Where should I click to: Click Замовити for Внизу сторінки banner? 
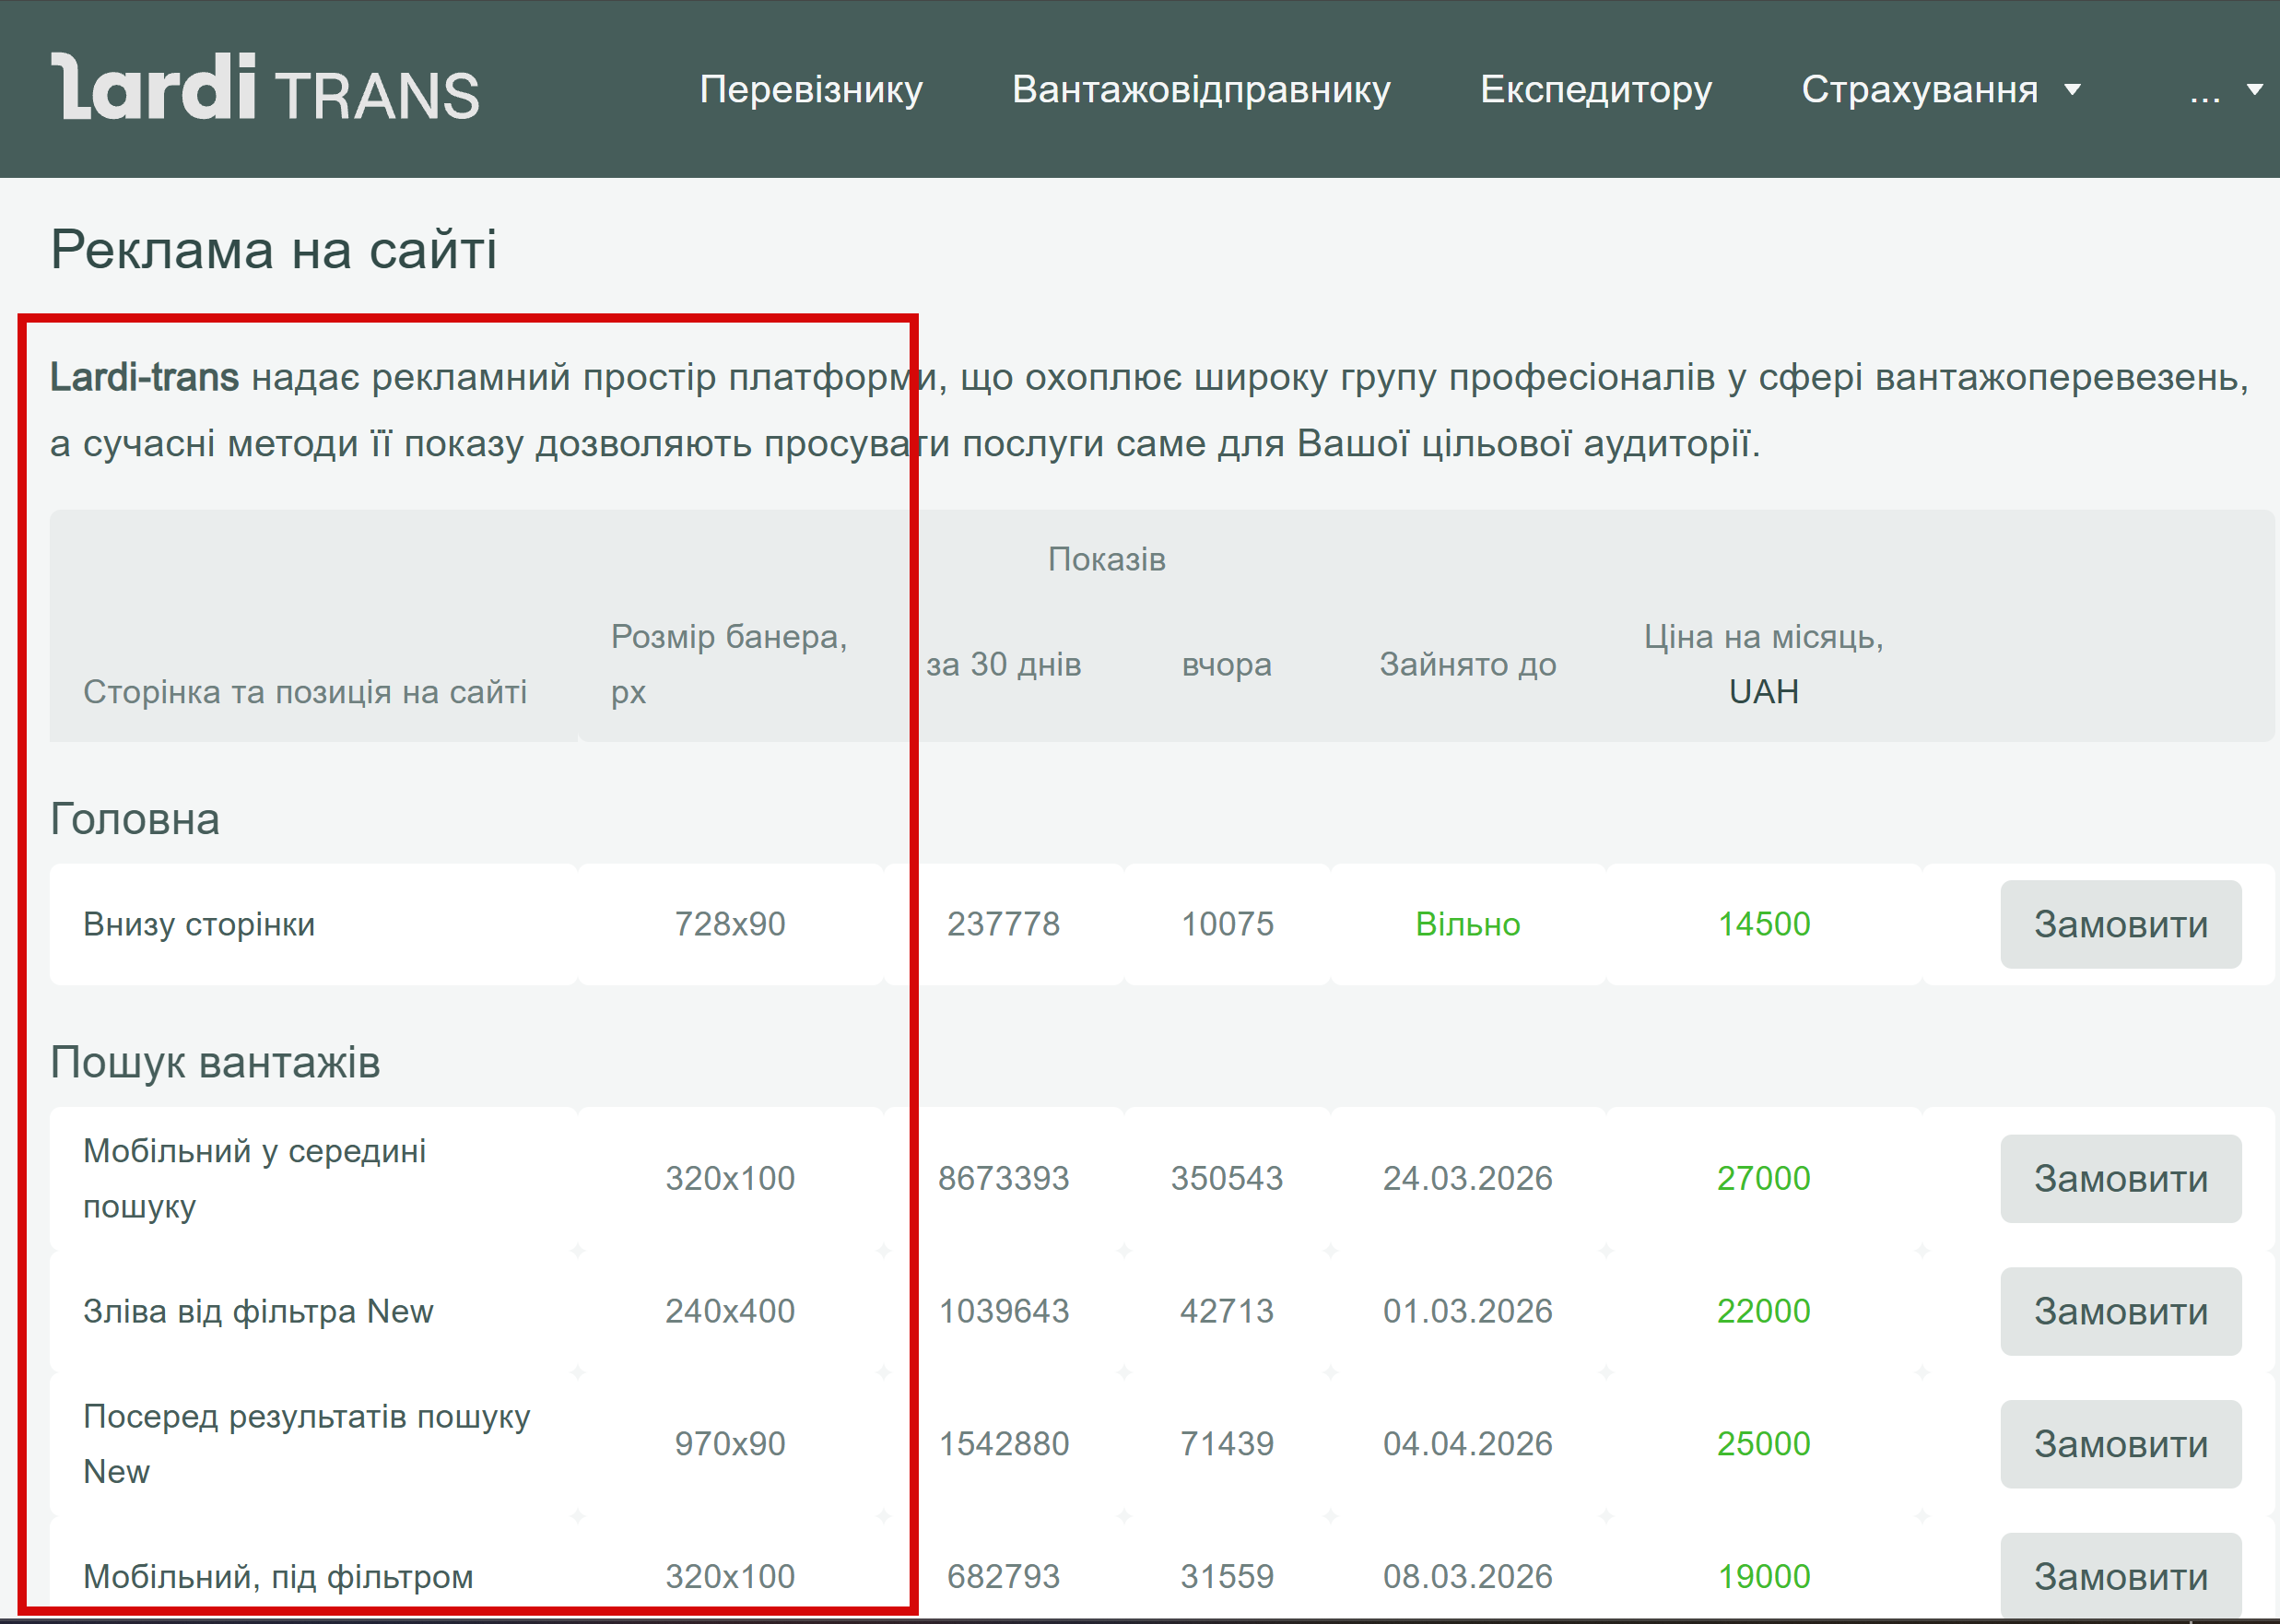pyautogui.click(x=2120, y=924)
